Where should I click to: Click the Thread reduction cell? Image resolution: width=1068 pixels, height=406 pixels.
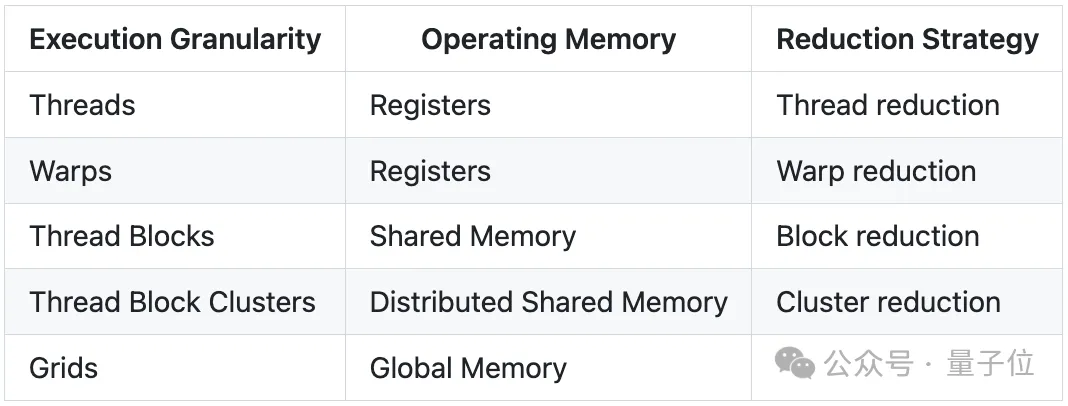click(x=888, y=105)
